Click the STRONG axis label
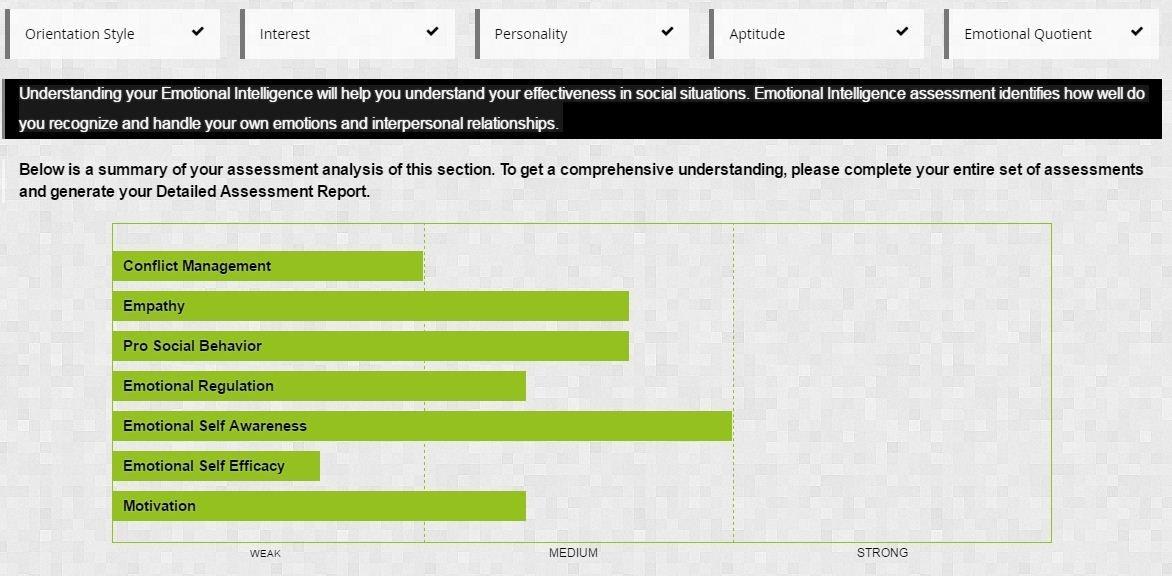 point(882,553)
